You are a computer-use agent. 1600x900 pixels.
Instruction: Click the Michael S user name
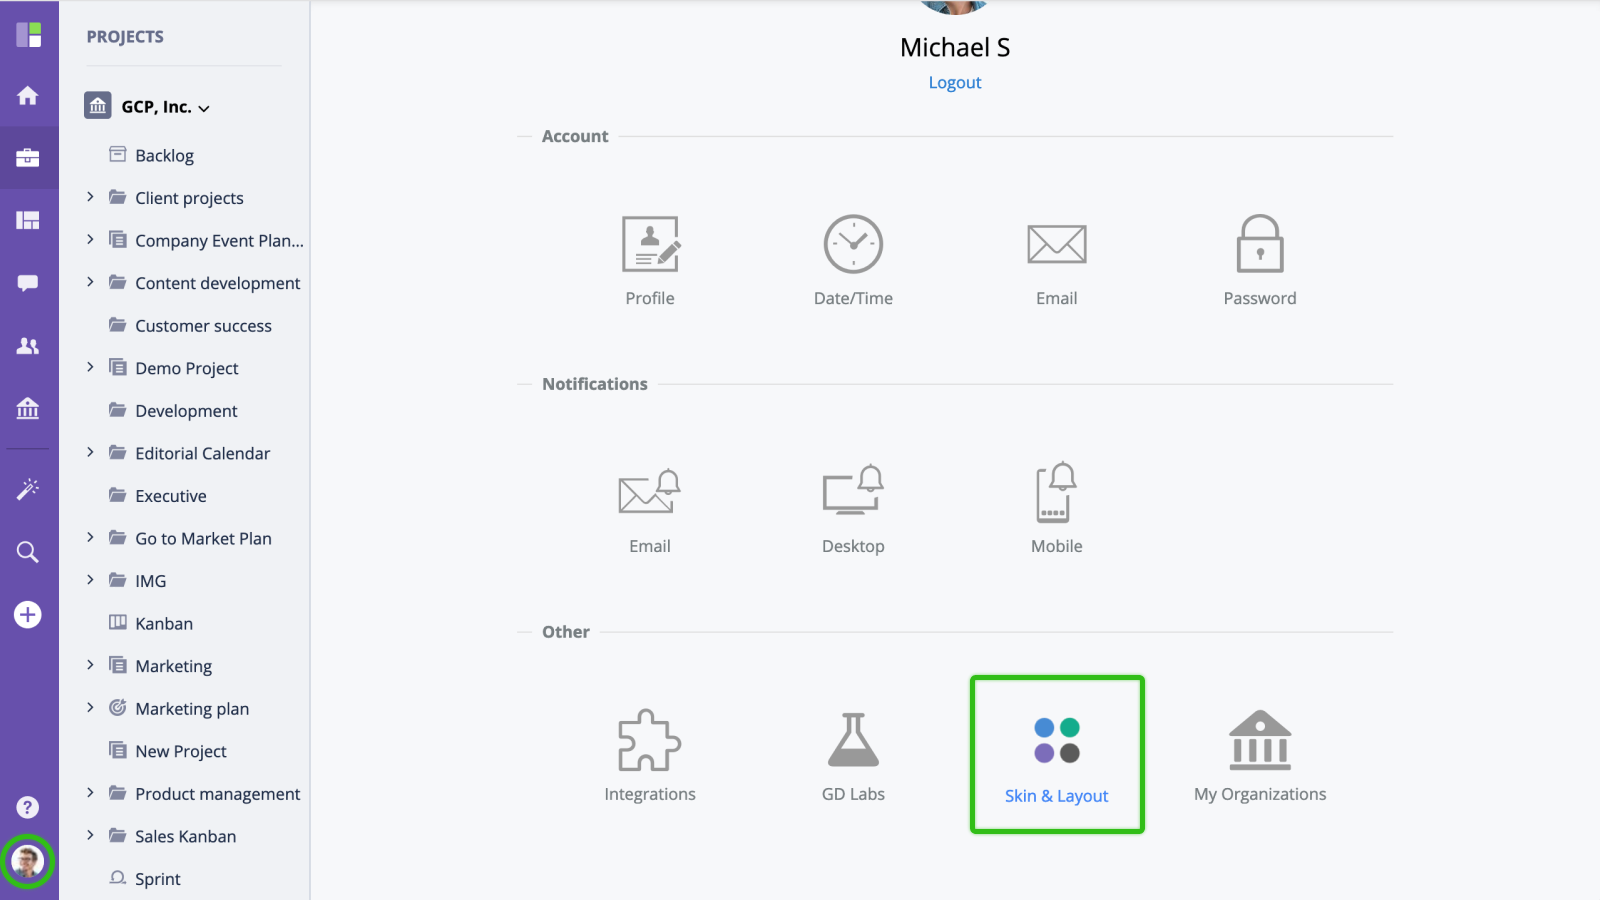point(955,47)
